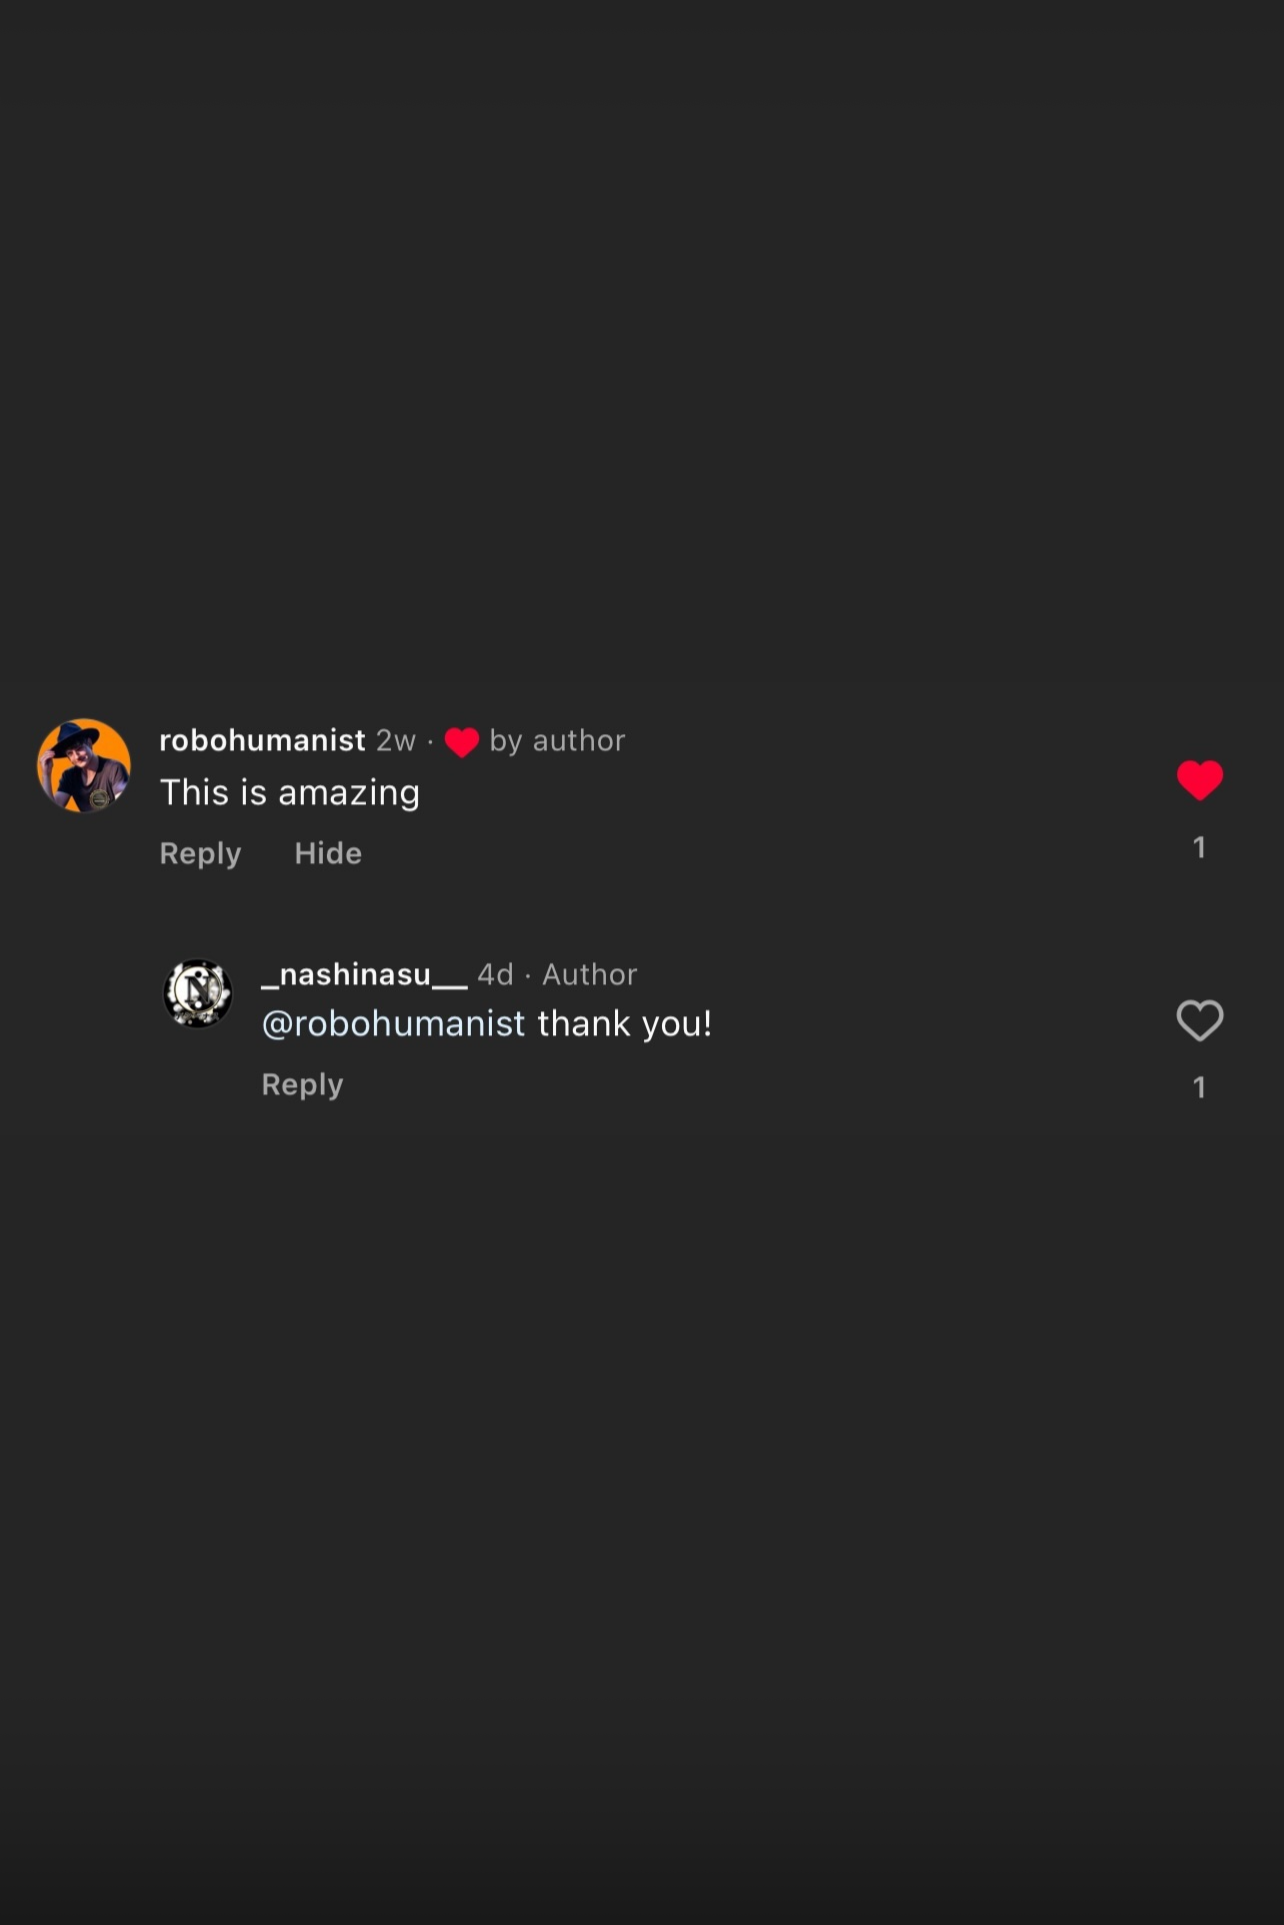Click the "4d" reply timestamp
This screenshot has width=1284, height=1925.
[495, 975]
